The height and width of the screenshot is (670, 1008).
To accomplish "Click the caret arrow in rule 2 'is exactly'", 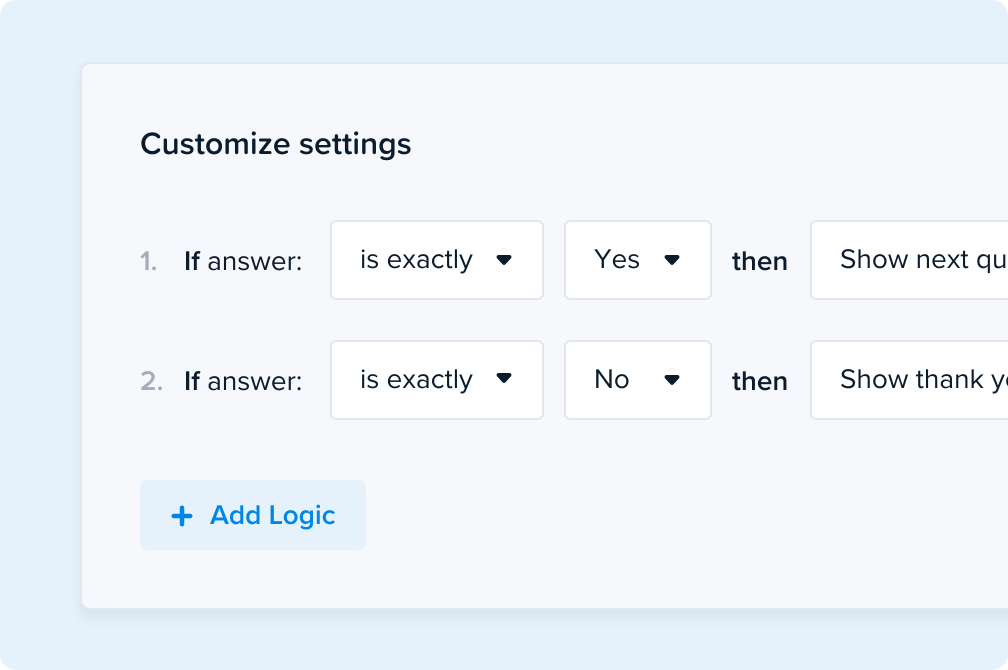I will pyautogui.click(x=504, y=379).
